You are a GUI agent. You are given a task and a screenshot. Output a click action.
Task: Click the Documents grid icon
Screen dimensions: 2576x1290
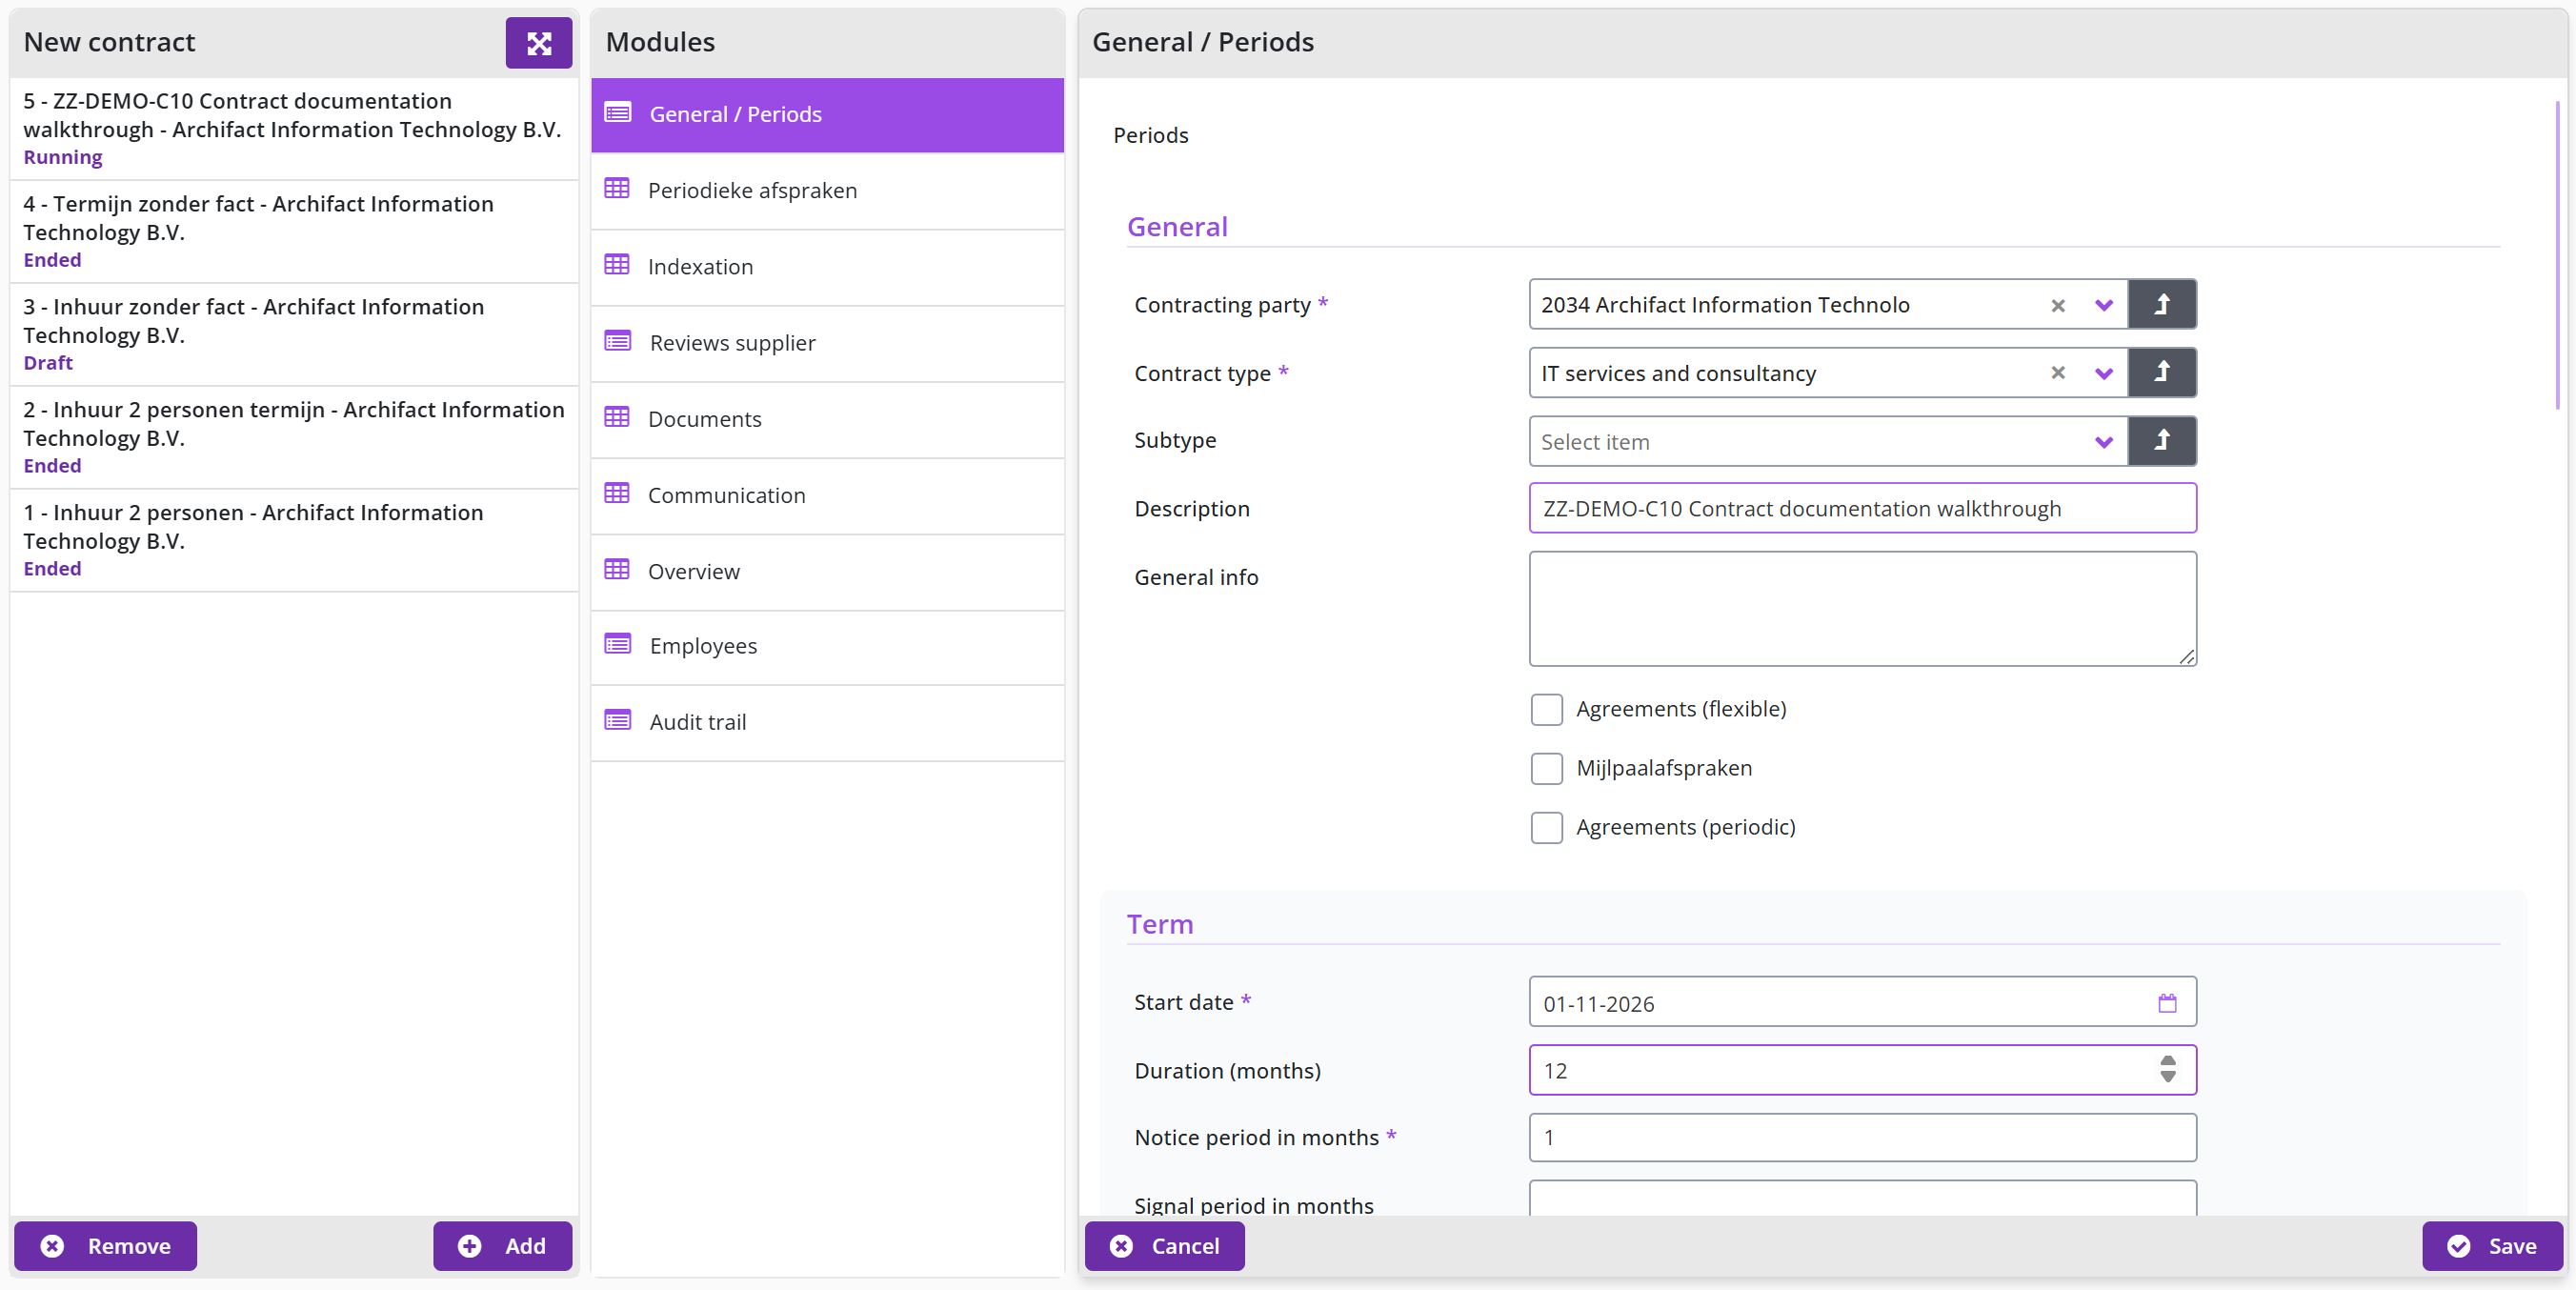(617, 417)
